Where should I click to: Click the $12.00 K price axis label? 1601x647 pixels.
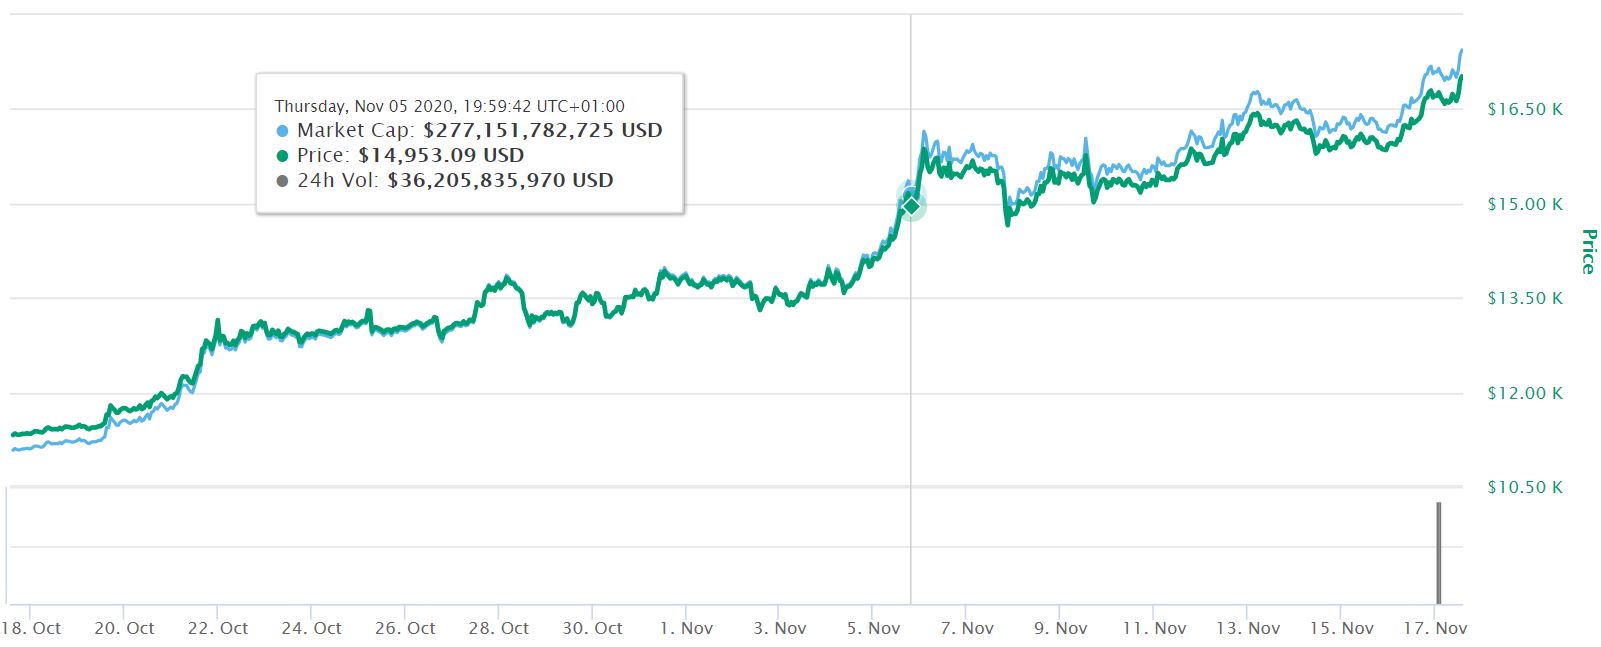(1524, 394)
